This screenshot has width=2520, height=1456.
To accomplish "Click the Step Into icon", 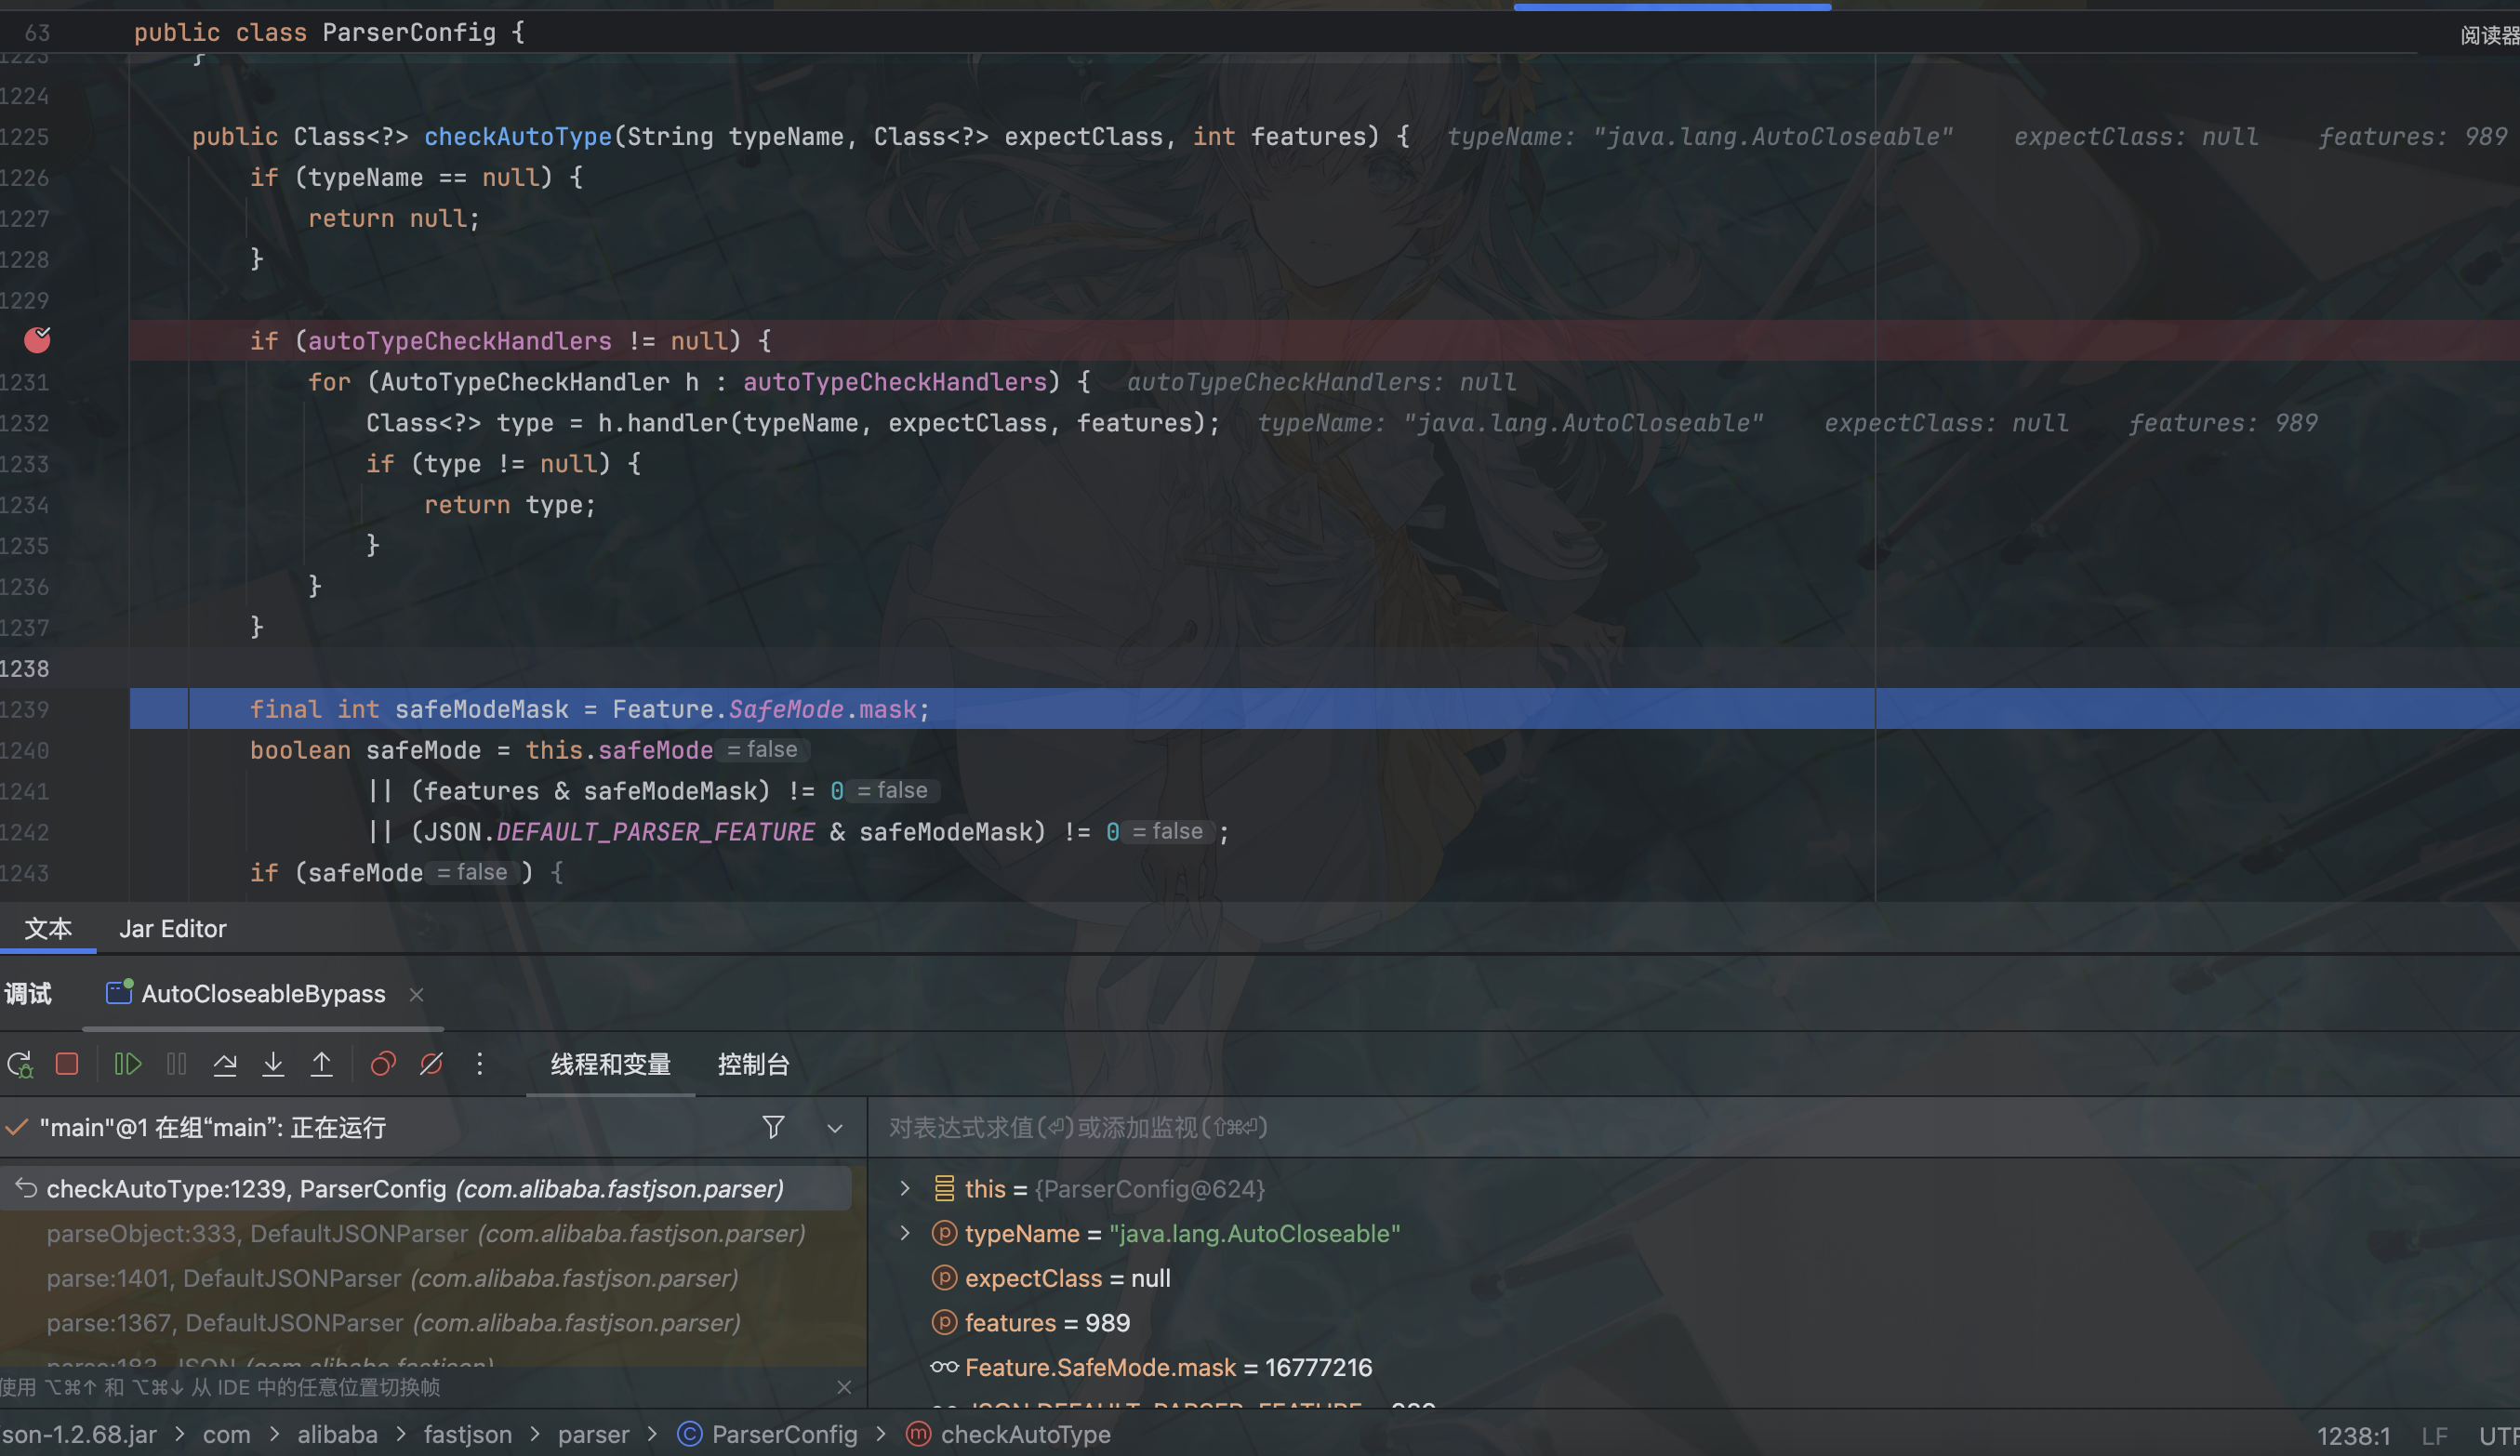I will point(273,1064).
